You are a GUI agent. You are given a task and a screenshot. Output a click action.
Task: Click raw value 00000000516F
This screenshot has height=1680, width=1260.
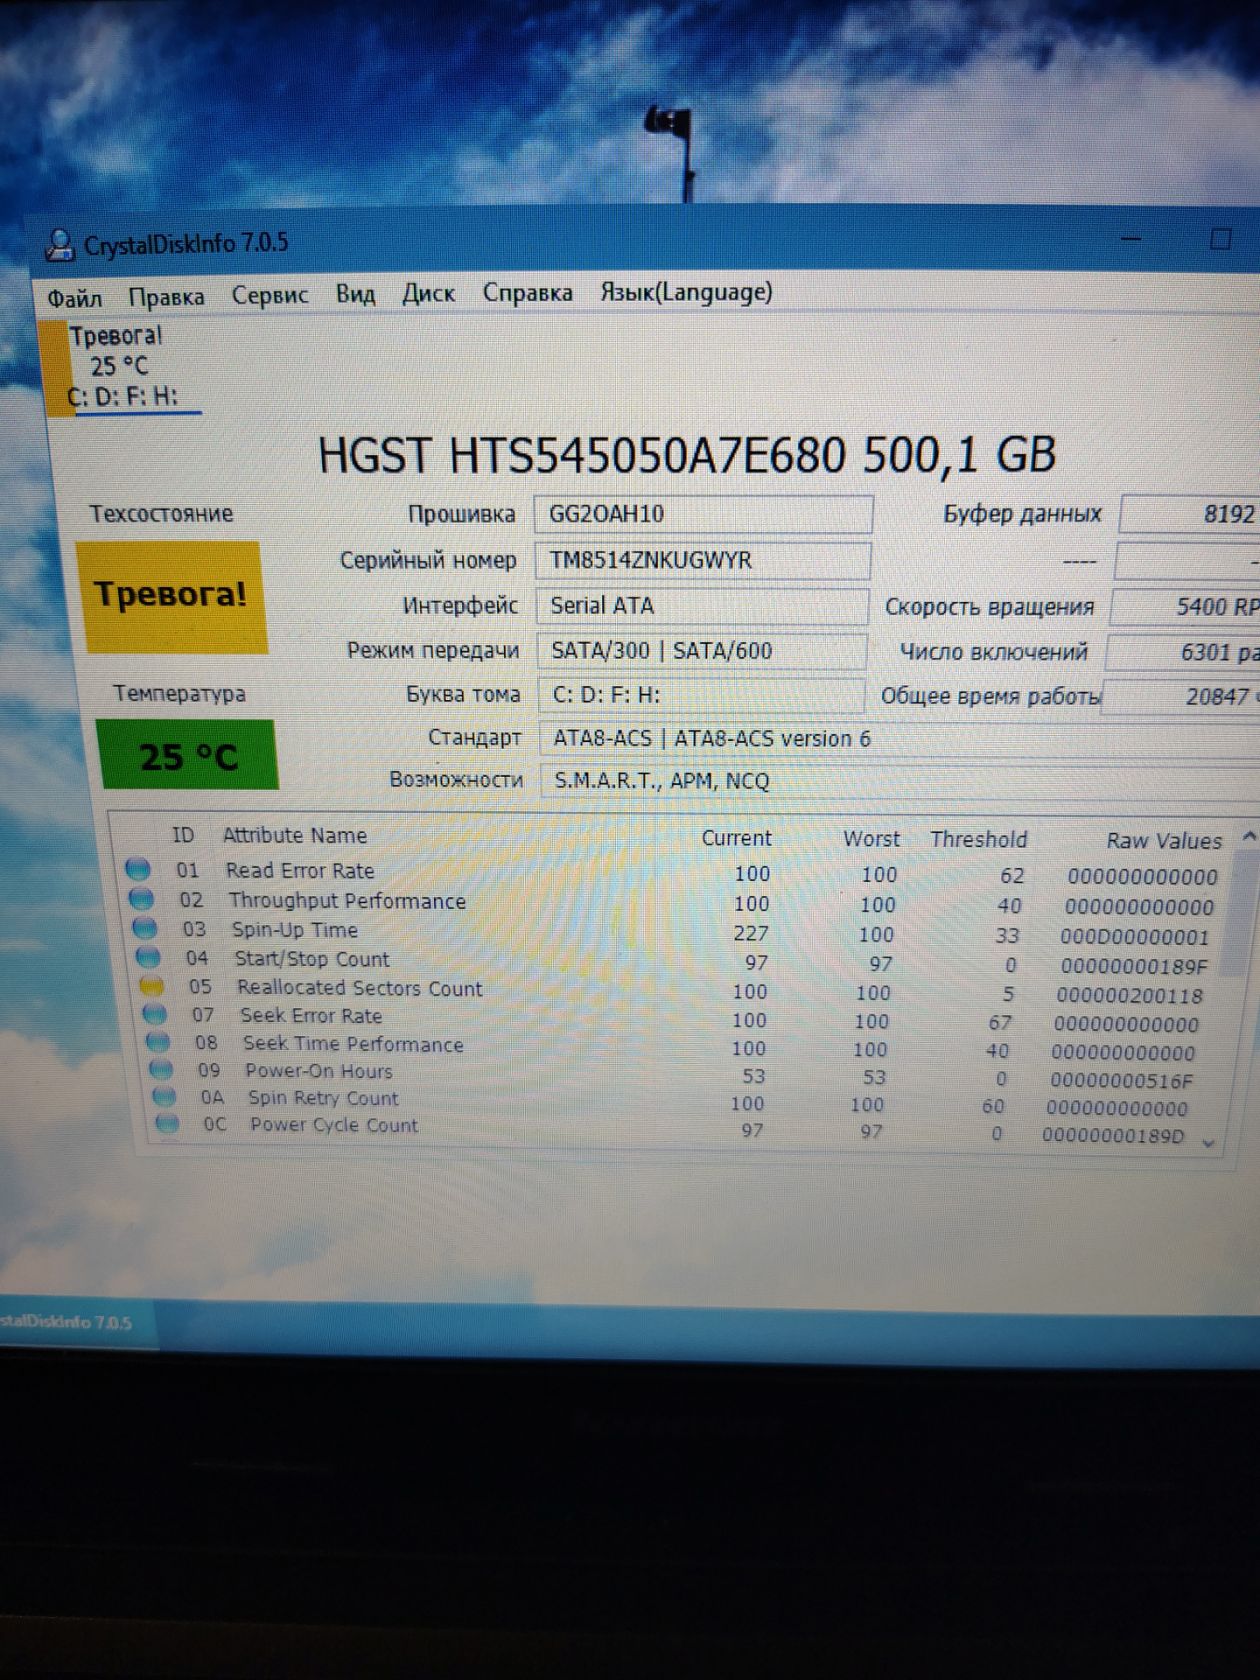tap(1122, 1081)
